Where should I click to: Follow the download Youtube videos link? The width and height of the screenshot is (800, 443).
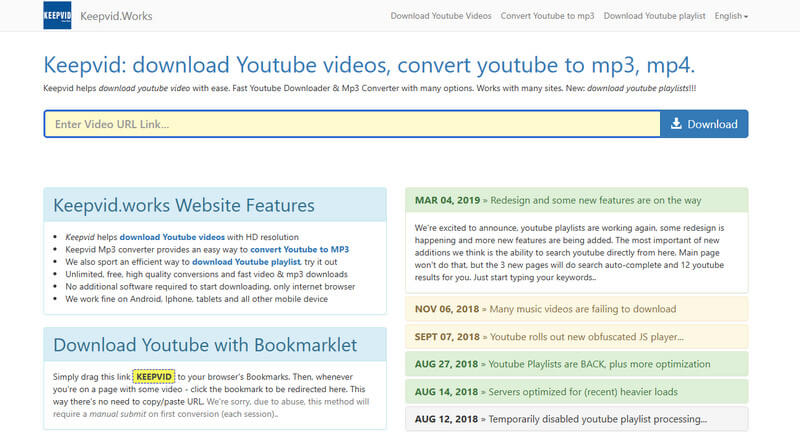pyautogui.click(x=172, y=237)
